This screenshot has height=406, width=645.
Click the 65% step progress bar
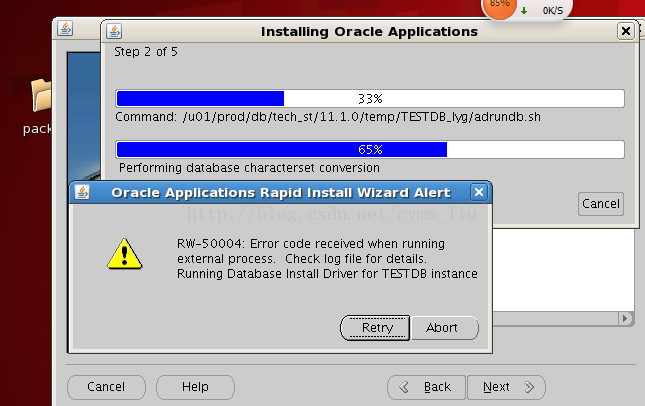point(370,149)
